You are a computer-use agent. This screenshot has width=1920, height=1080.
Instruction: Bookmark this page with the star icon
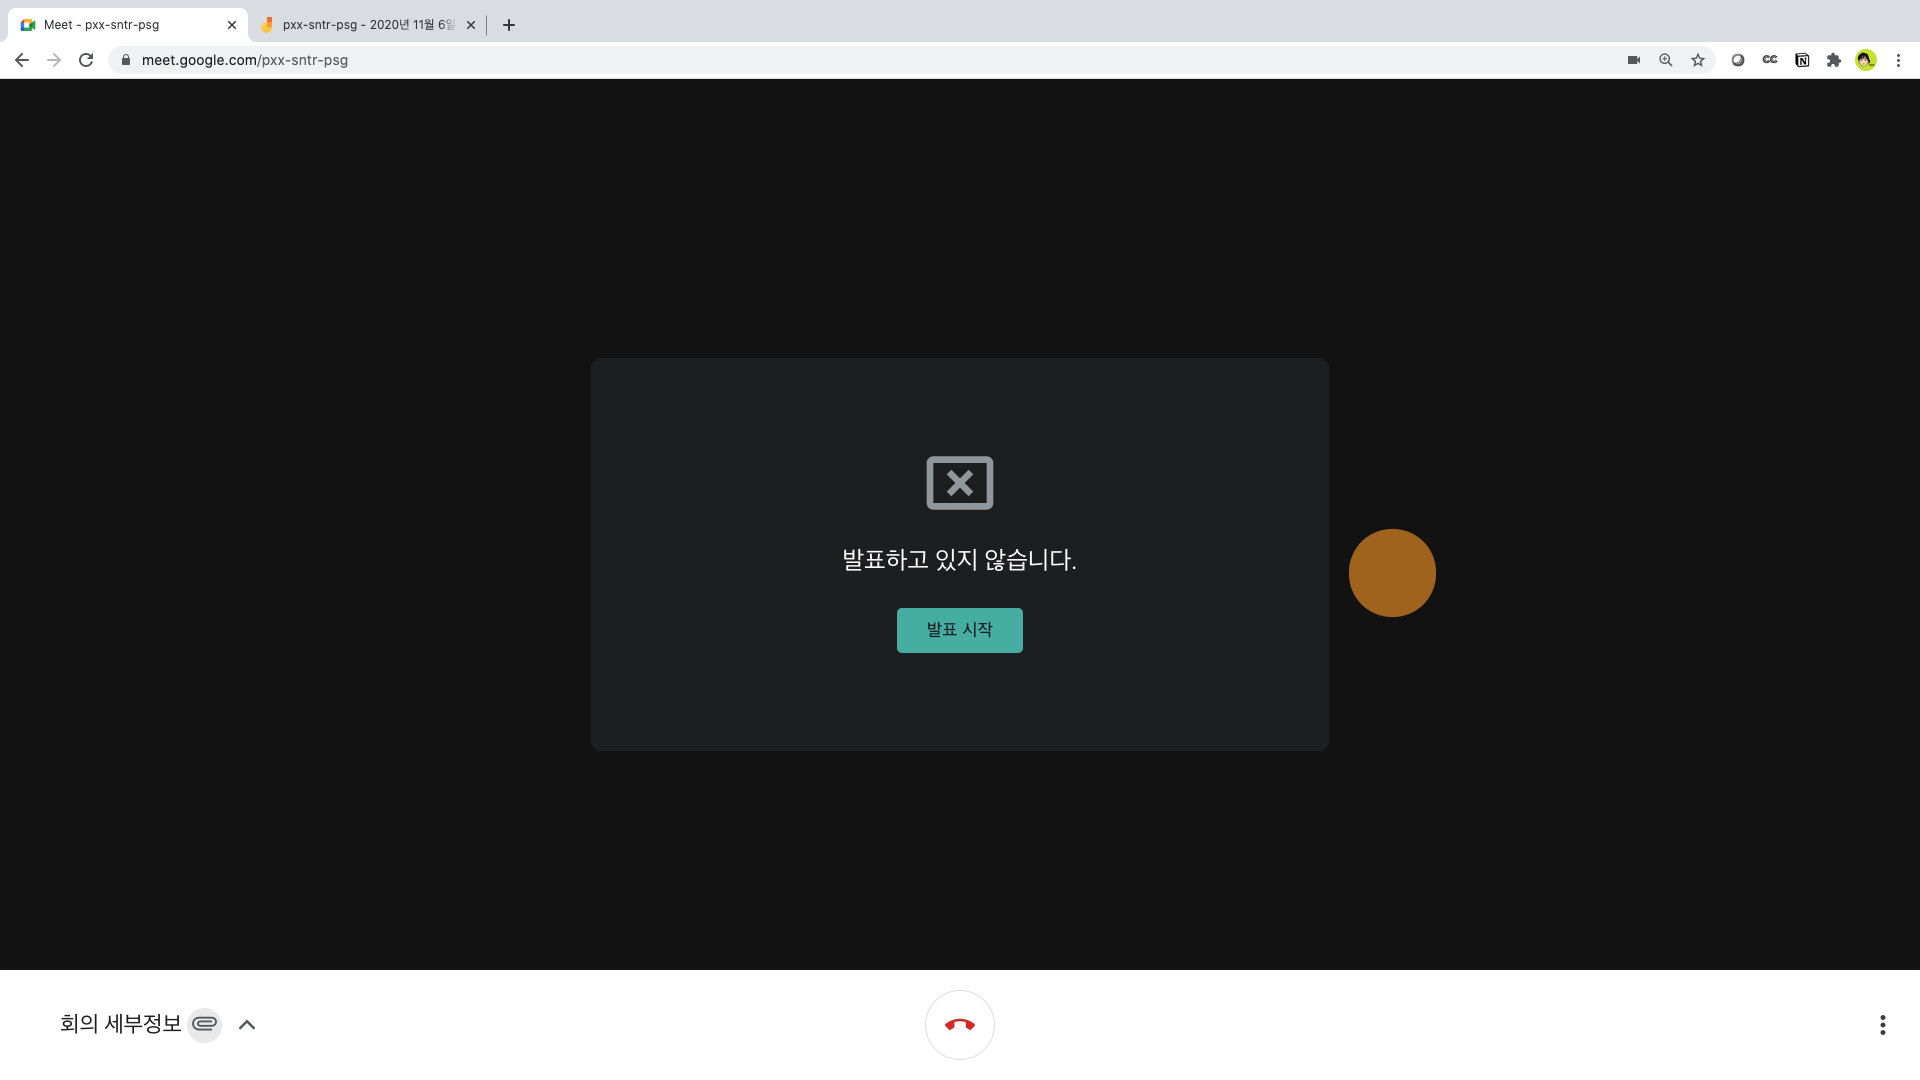1698,60
